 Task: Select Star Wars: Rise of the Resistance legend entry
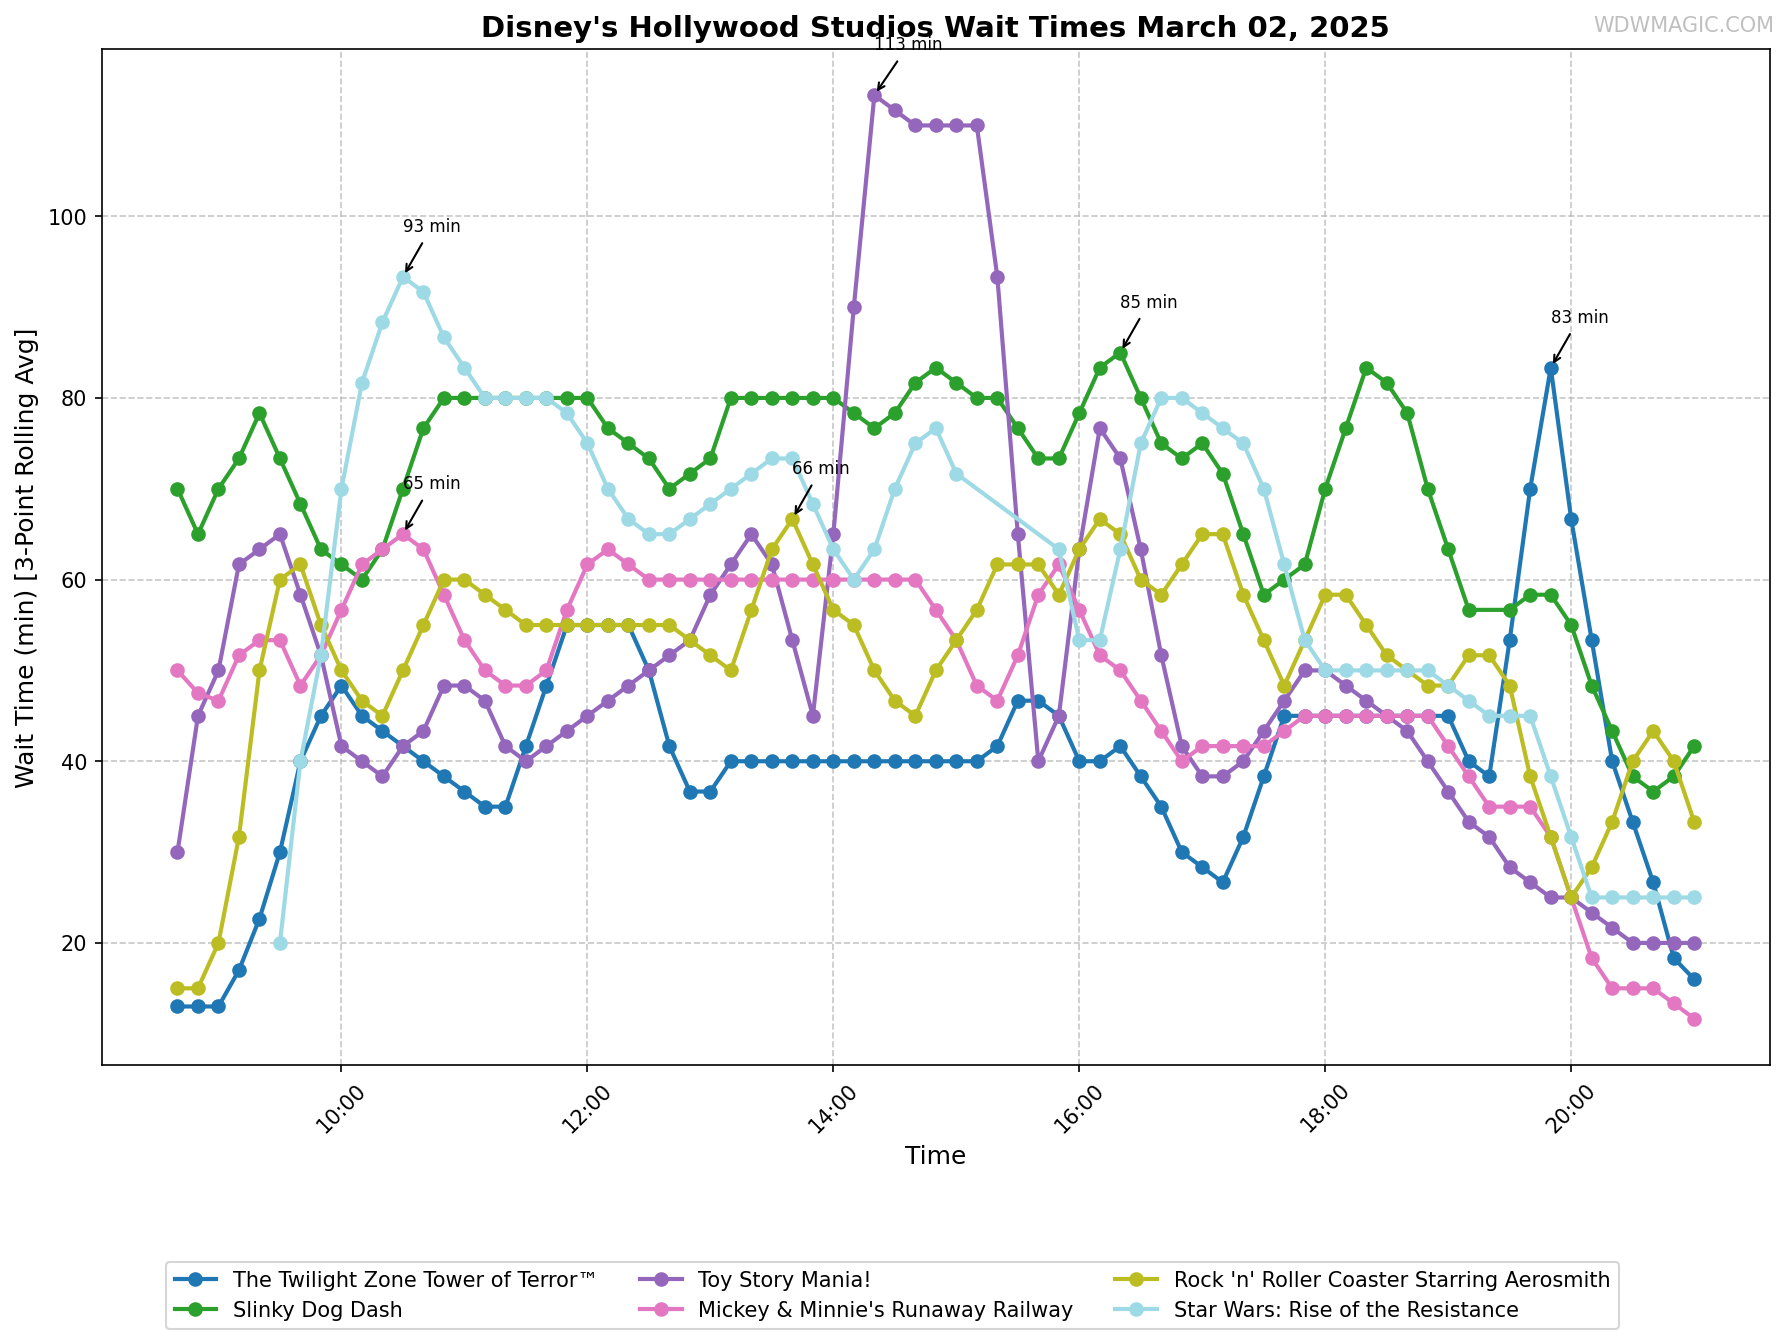1317,1310
